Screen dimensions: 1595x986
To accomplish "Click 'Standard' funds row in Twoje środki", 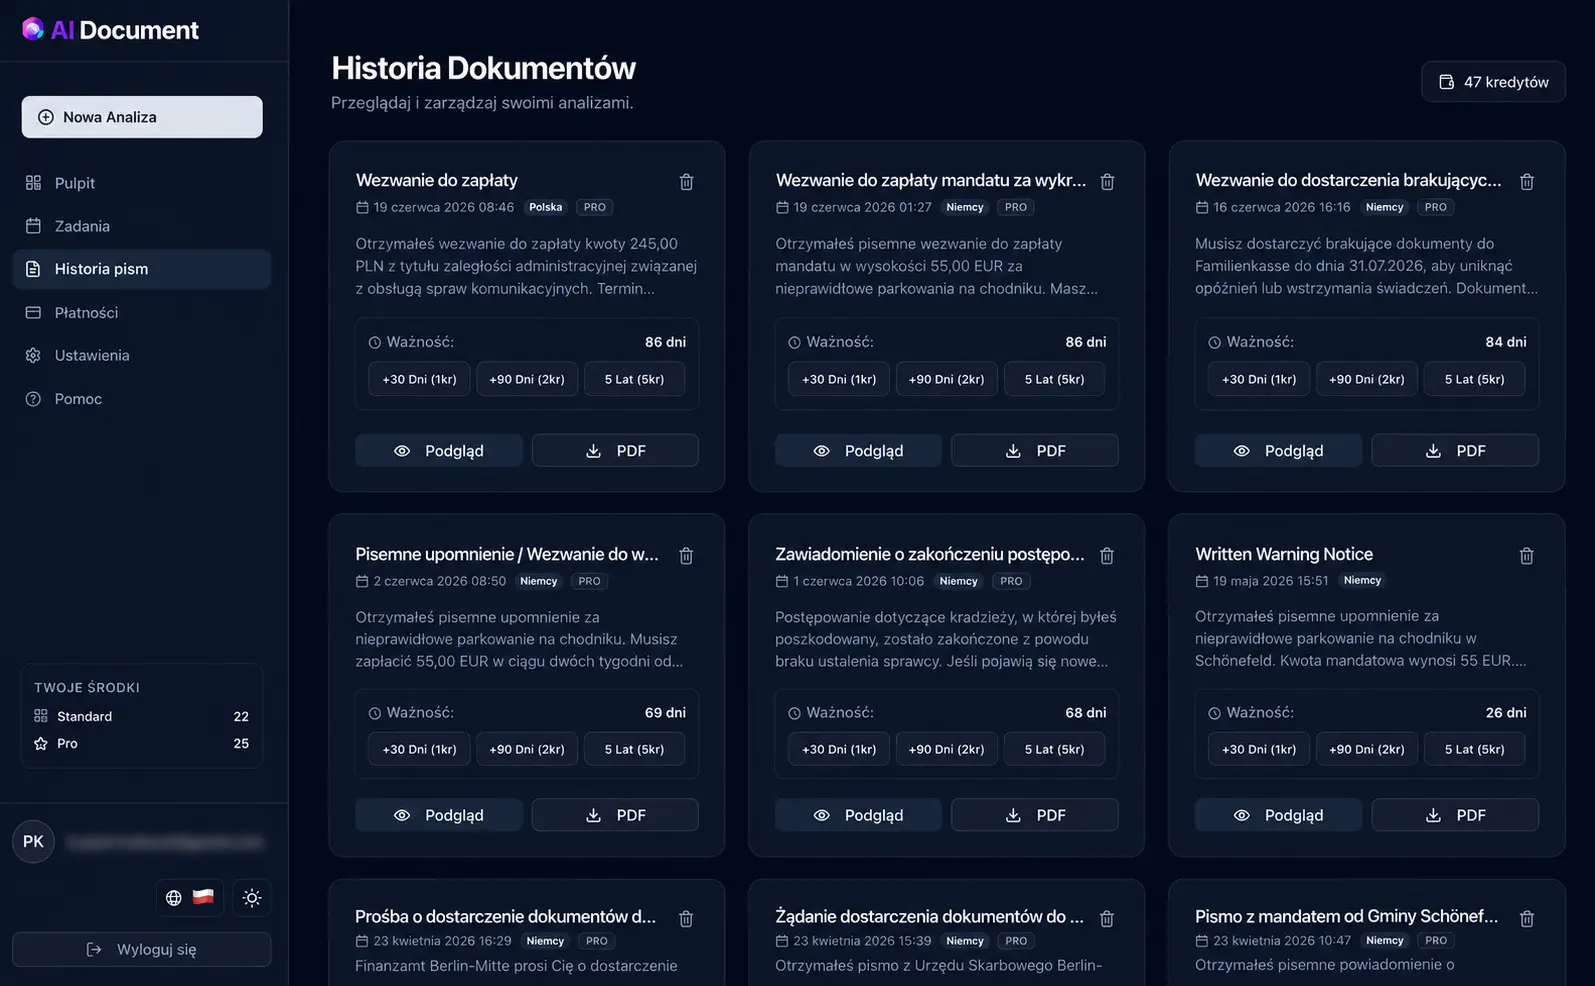I will pyautogui.click(x=141, y=716).
